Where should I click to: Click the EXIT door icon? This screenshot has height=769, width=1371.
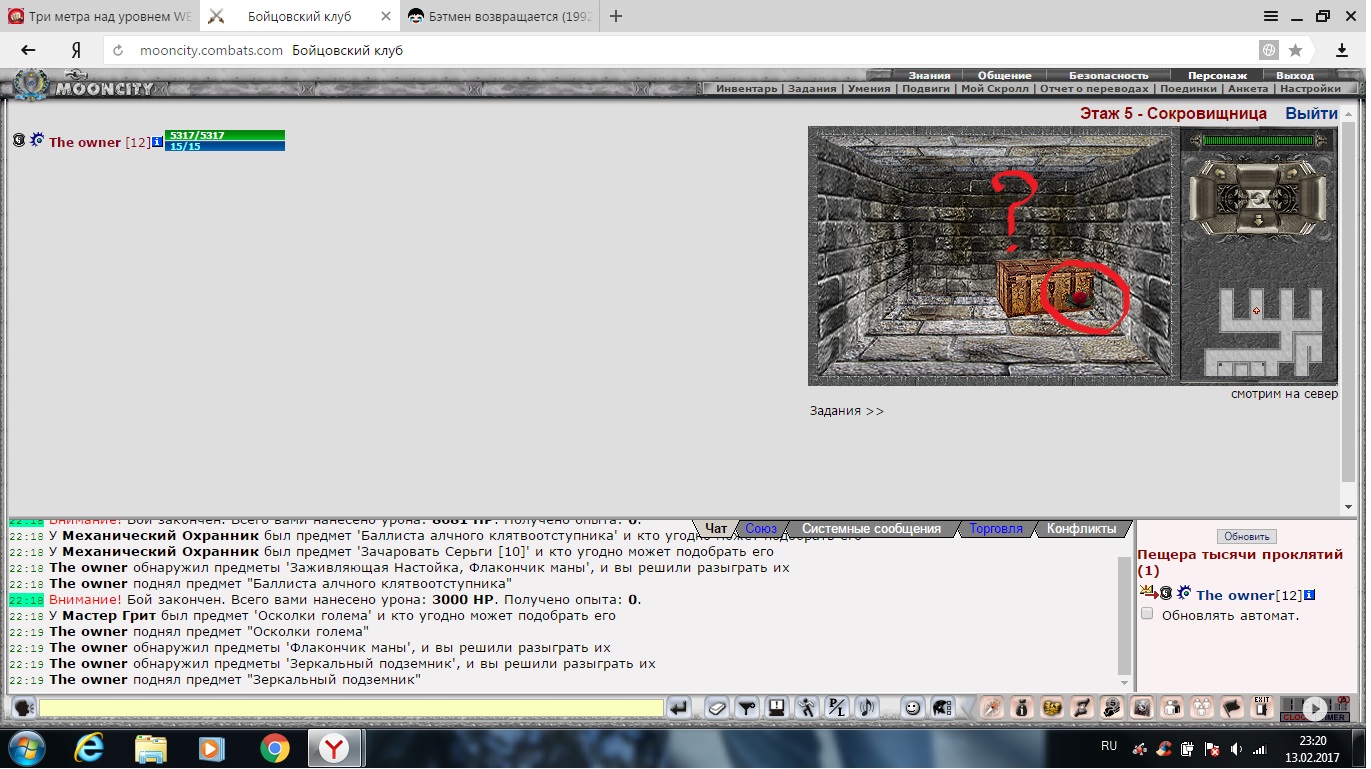click(x=1261, y=708)
